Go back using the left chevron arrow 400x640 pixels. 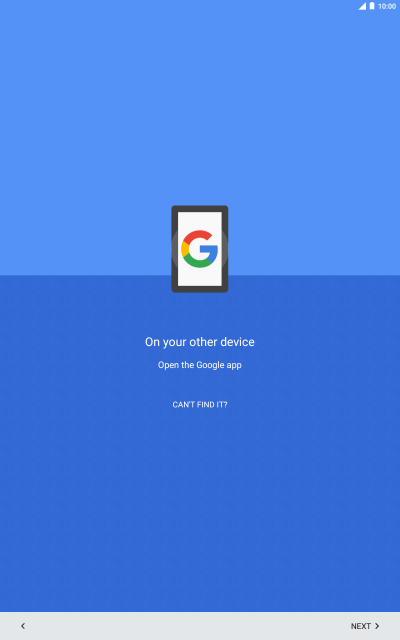(x=23, y=626)
